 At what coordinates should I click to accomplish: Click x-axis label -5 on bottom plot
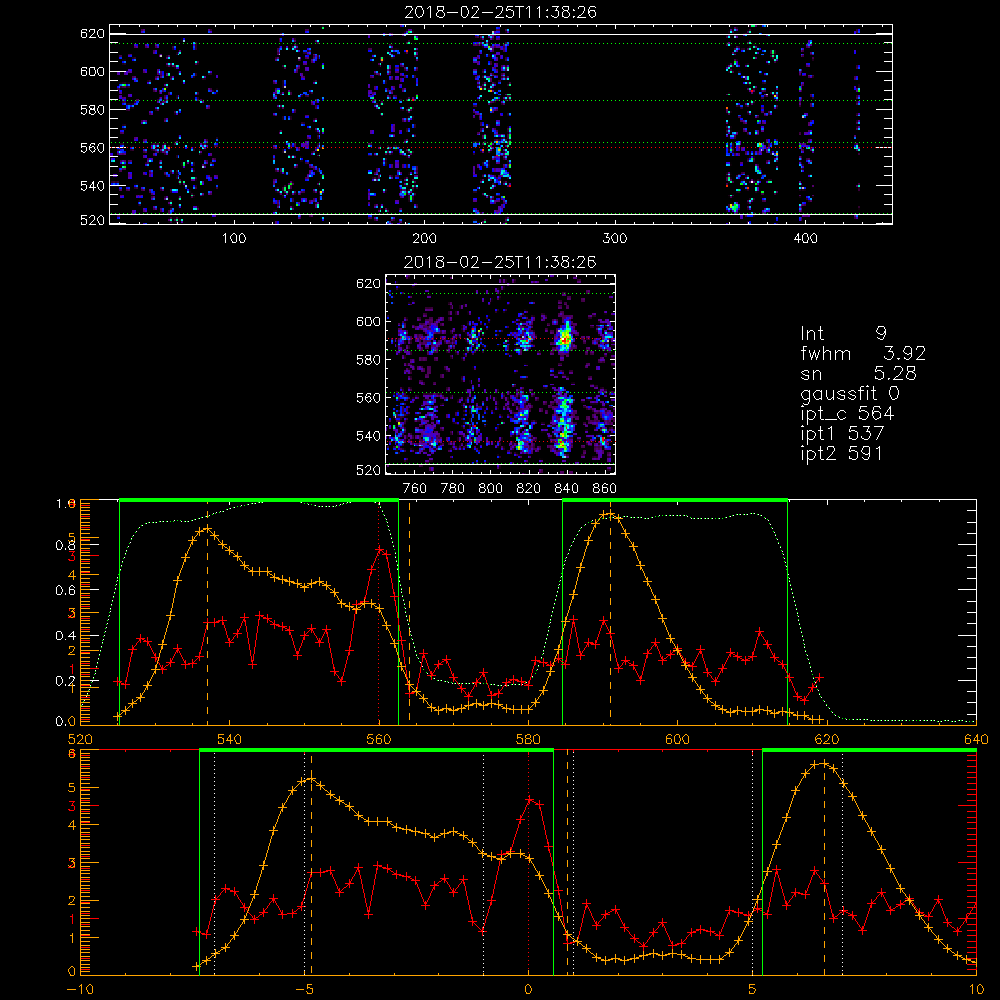point(304,989)
